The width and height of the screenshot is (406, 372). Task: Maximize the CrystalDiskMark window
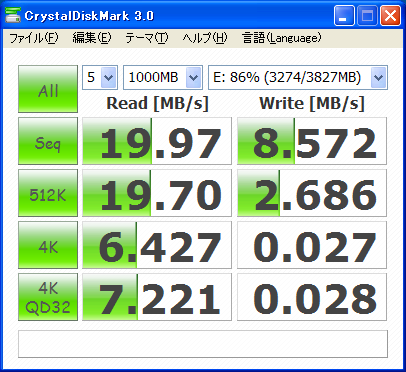point(367,16)
